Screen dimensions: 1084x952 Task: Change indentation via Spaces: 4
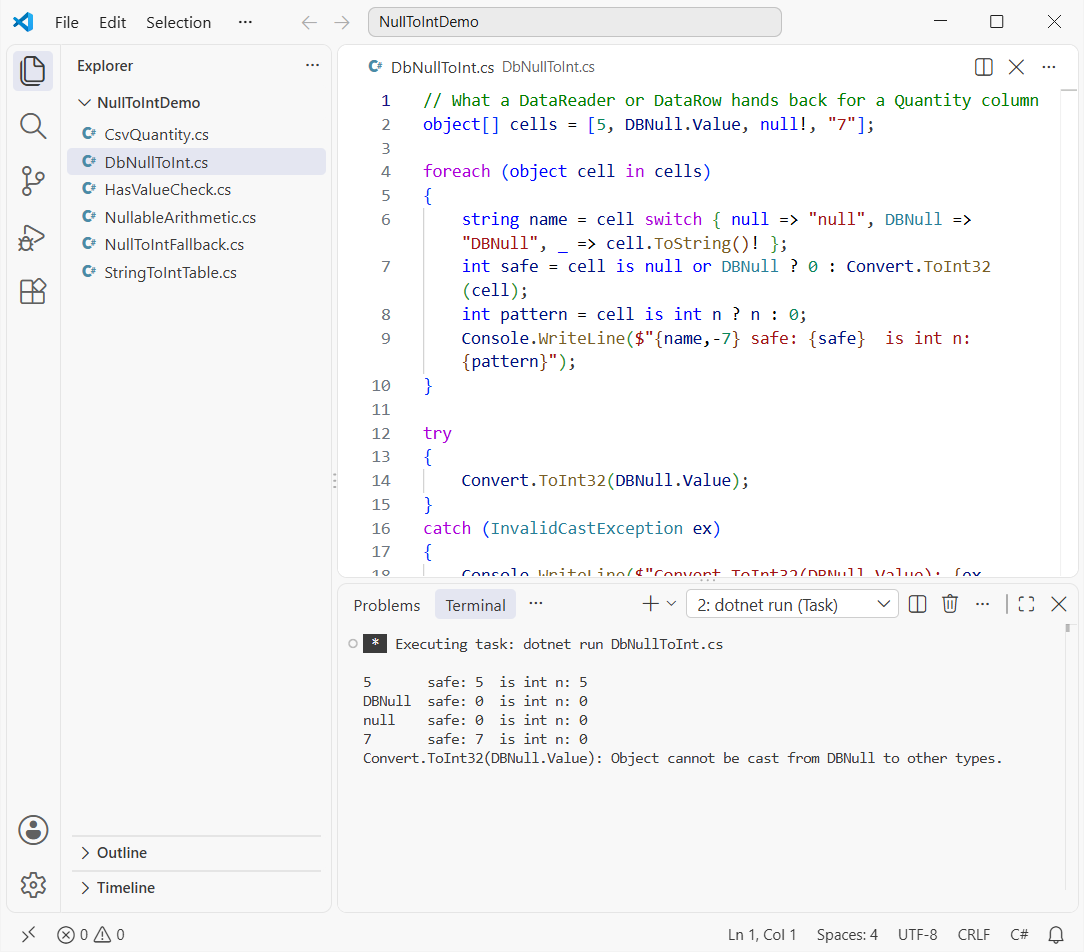coord(847,935)
